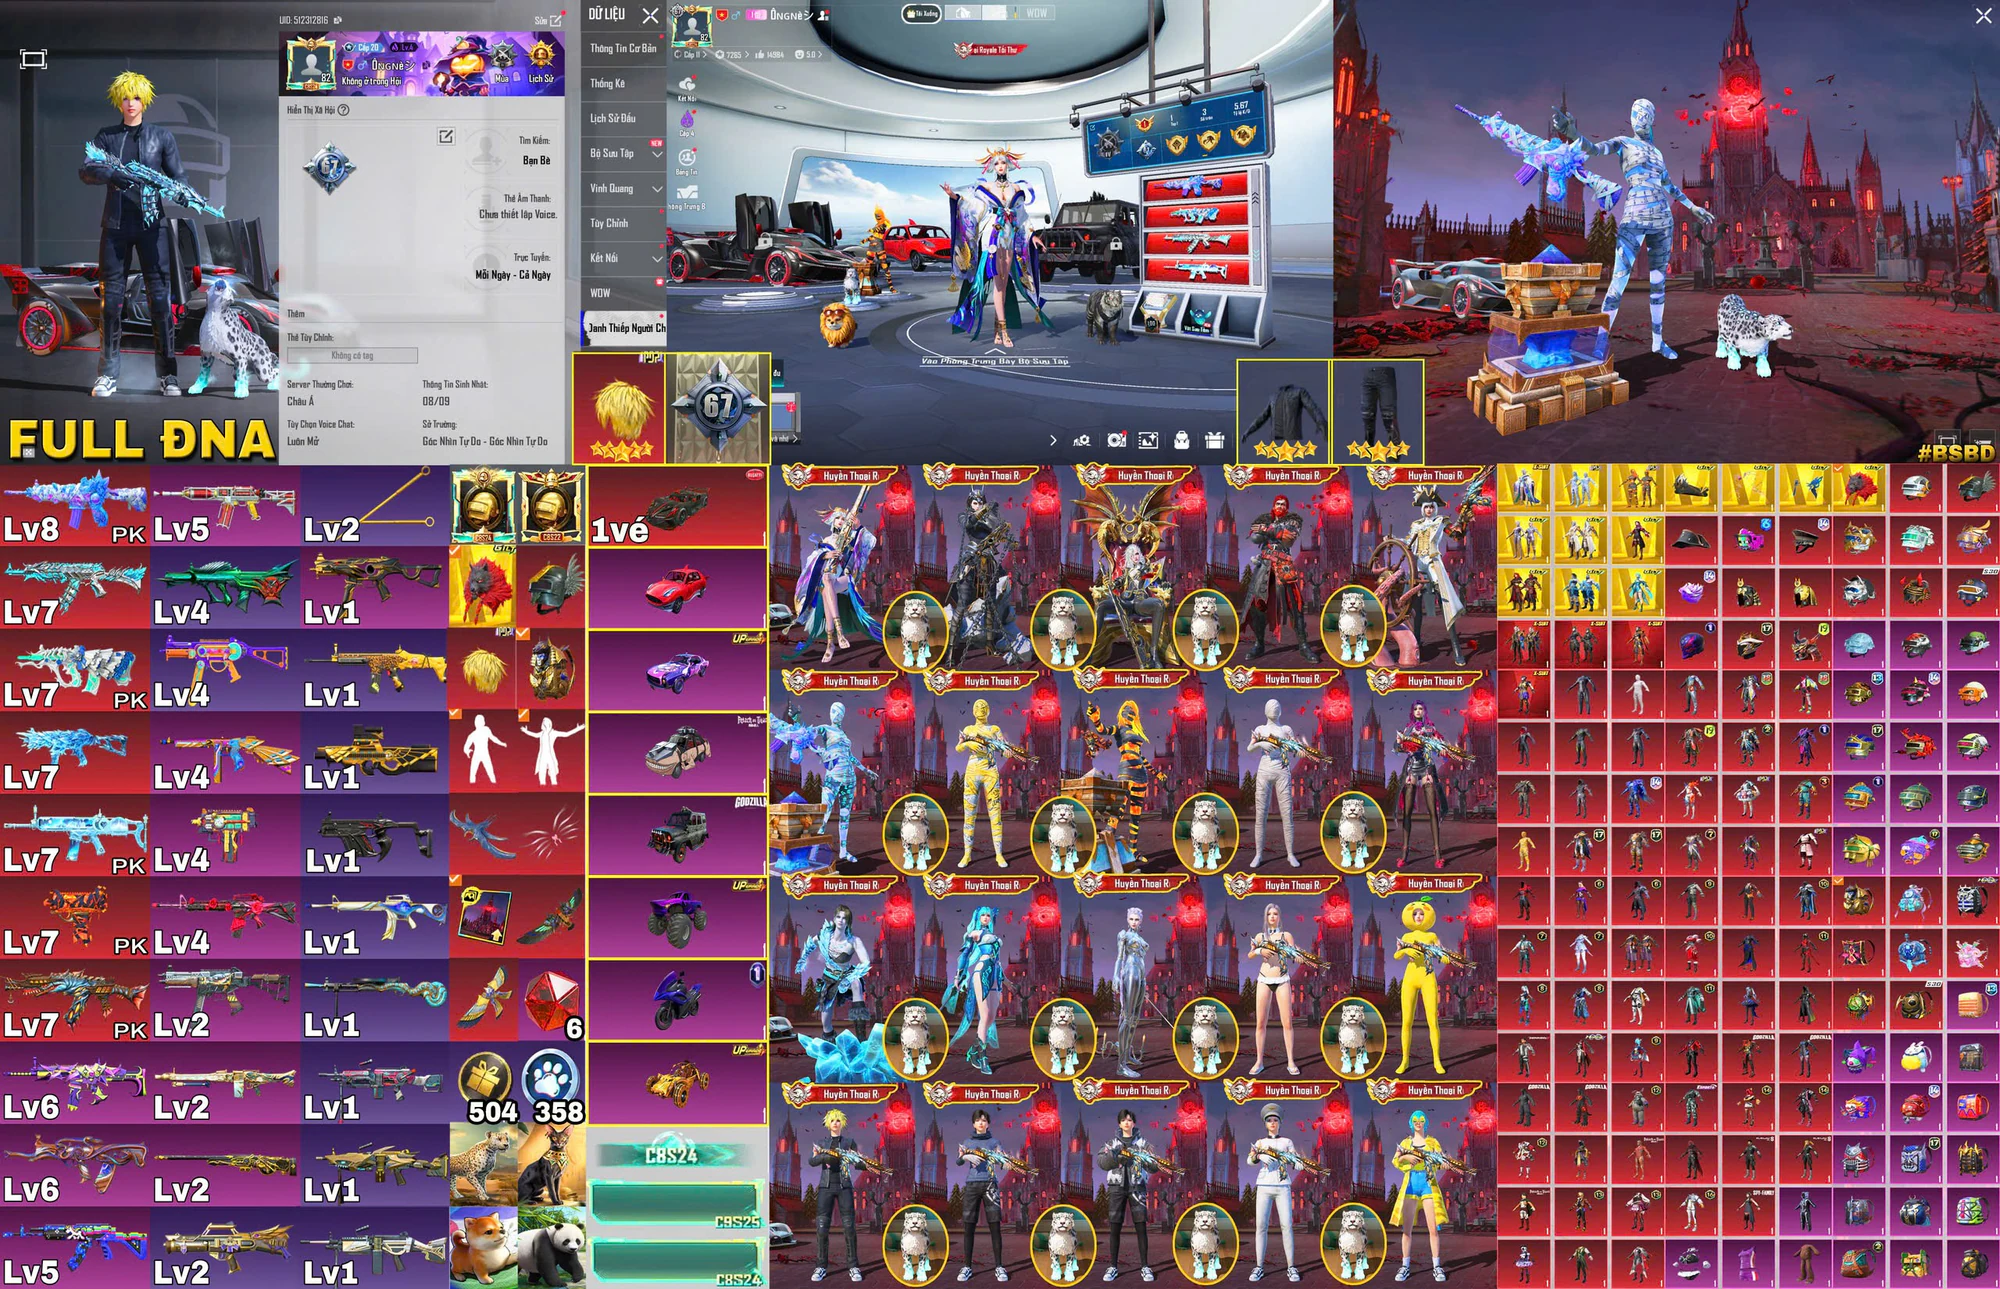Click the edit icon inside the social card
Viewport: 2000px width, 1289px height.
[446, 136]
